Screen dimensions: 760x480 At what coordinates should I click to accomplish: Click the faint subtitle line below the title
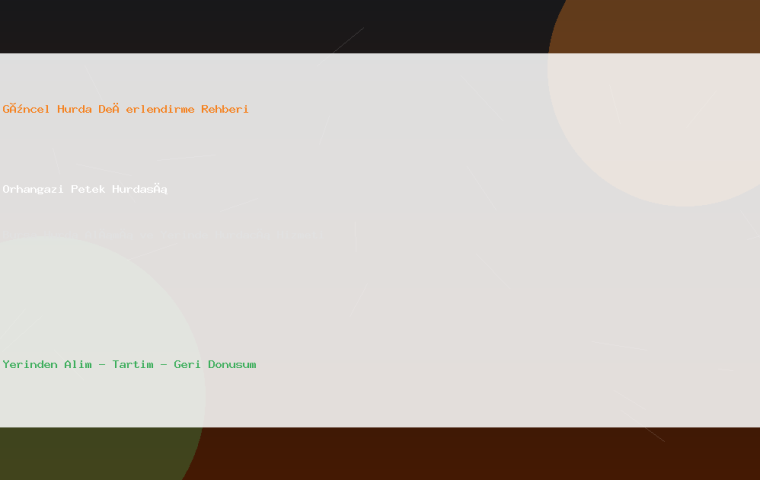pos(163,235)
